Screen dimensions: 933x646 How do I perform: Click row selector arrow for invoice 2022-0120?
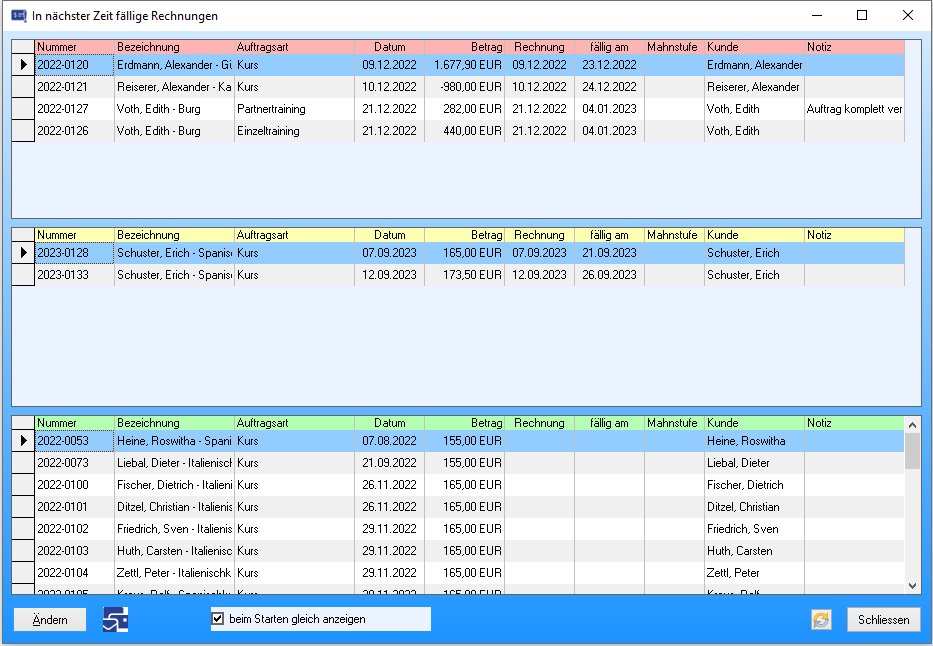click(23, 65)
